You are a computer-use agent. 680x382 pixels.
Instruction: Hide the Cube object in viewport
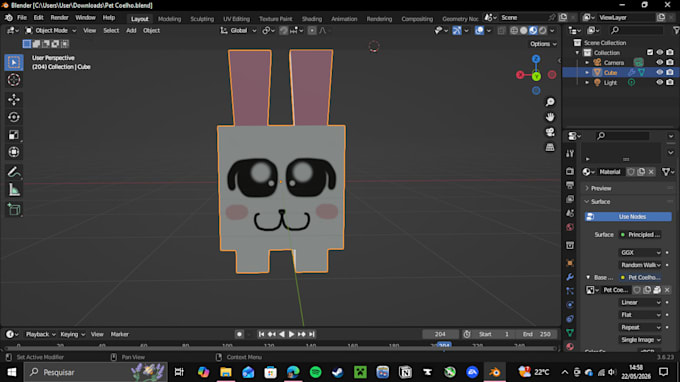coord(660,72)
